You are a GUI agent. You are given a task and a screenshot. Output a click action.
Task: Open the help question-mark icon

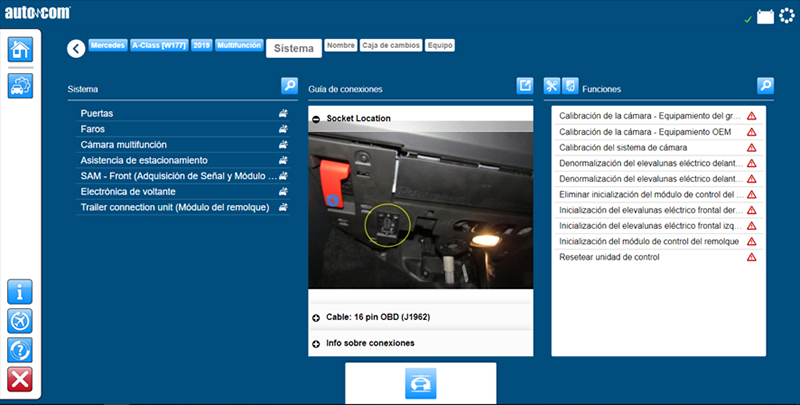click(x=20, y=350)
